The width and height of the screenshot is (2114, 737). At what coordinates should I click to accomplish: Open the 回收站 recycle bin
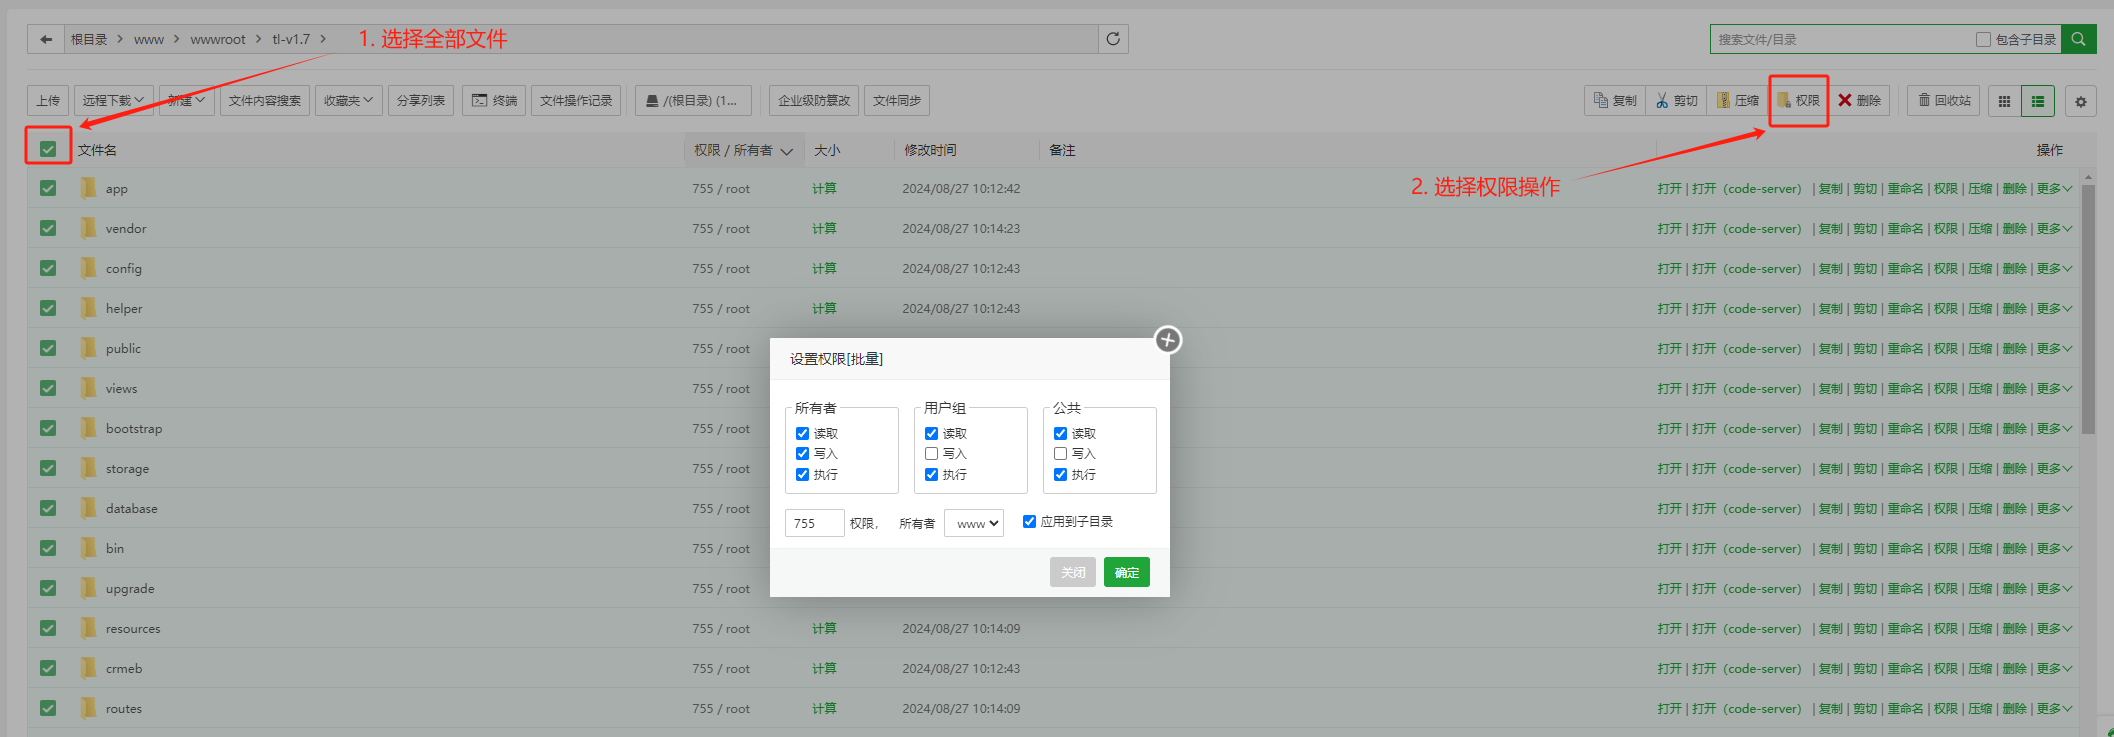1944,101
